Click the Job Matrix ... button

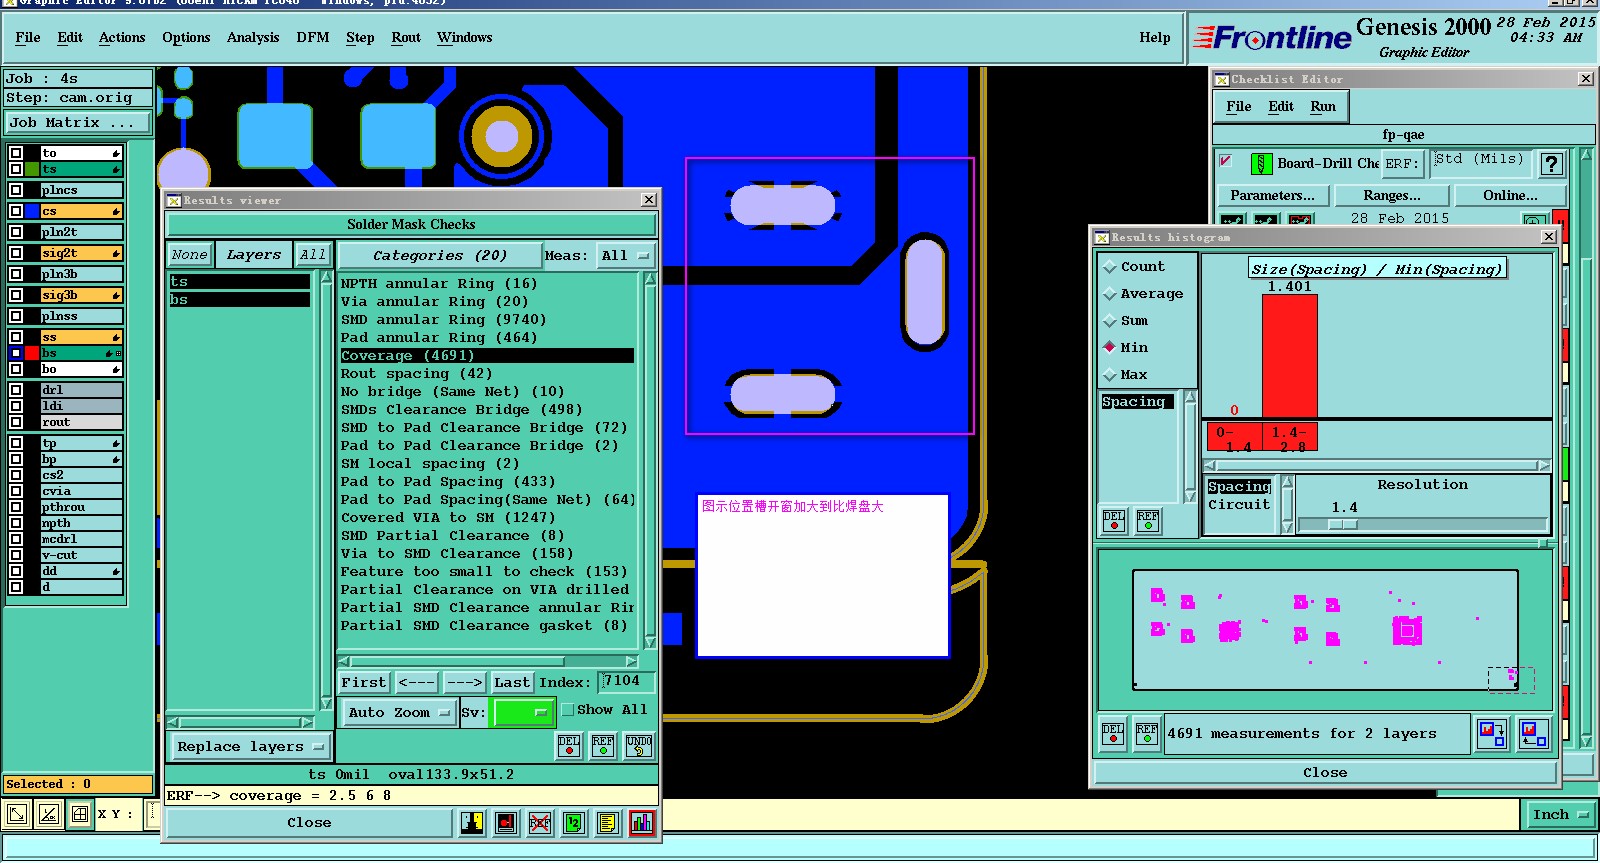click(x=77, y=123)
